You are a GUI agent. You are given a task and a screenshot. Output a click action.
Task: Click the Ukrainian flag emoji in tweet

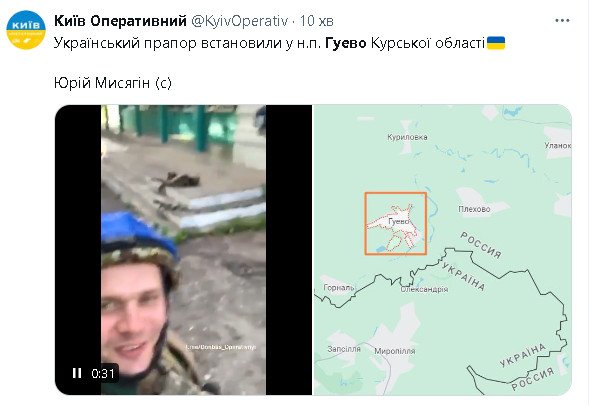pos(496,43)
